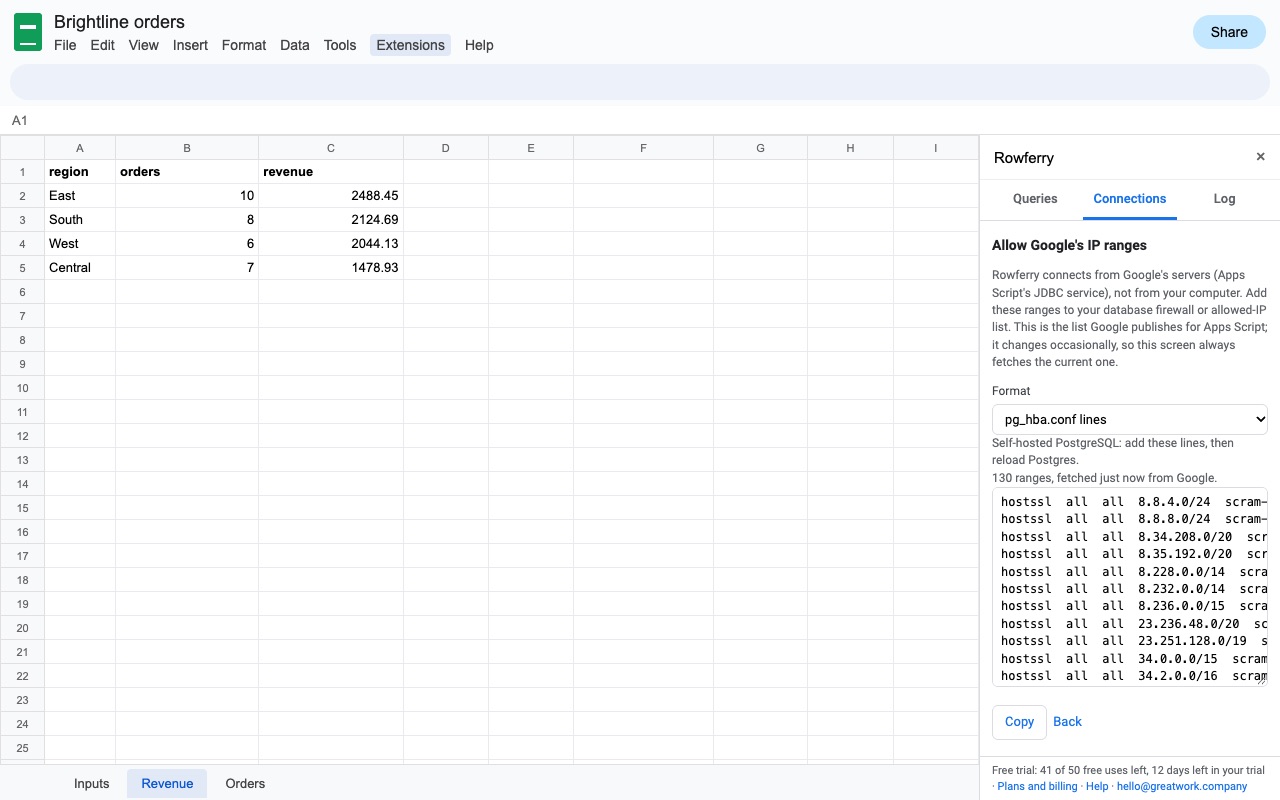The width and height of the screenshot is (1280, 800).
Task: Open the Help menu
Action: click(479, 45)
